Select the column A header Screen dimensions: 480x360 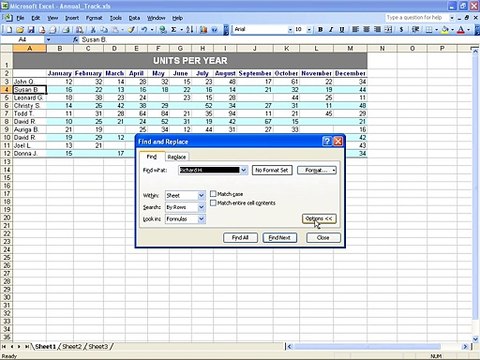click(30, 48)
